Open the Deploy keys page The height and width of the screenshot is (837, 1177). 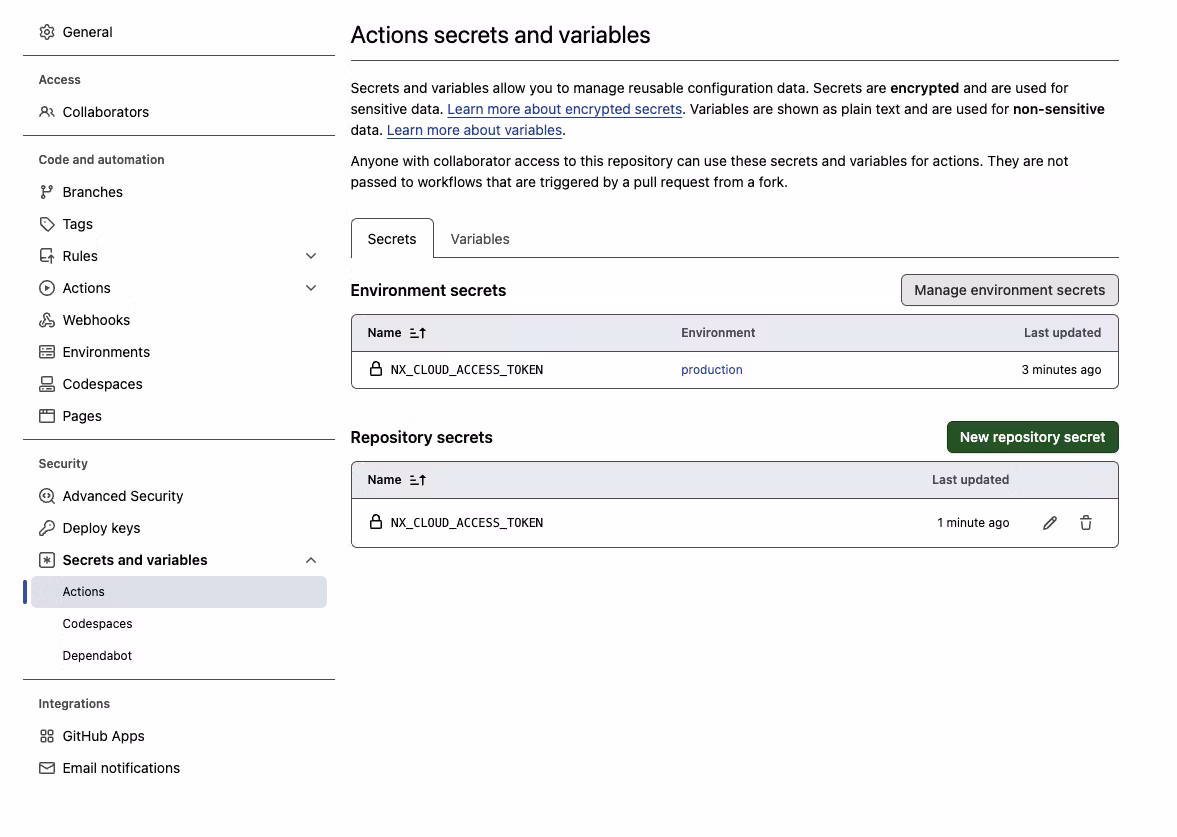tap(100, 527)
